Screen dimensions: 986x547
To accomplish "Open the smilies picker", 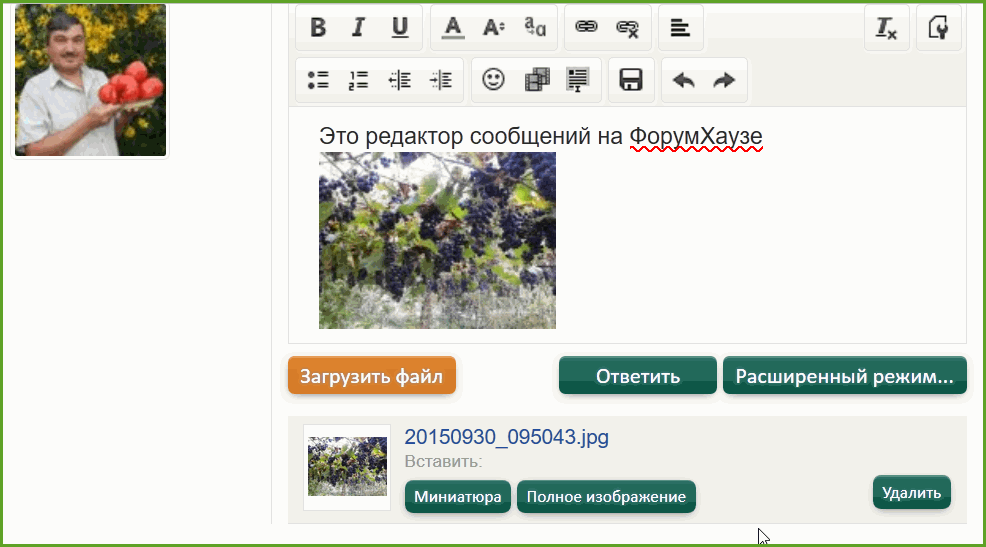I will 494,80.
